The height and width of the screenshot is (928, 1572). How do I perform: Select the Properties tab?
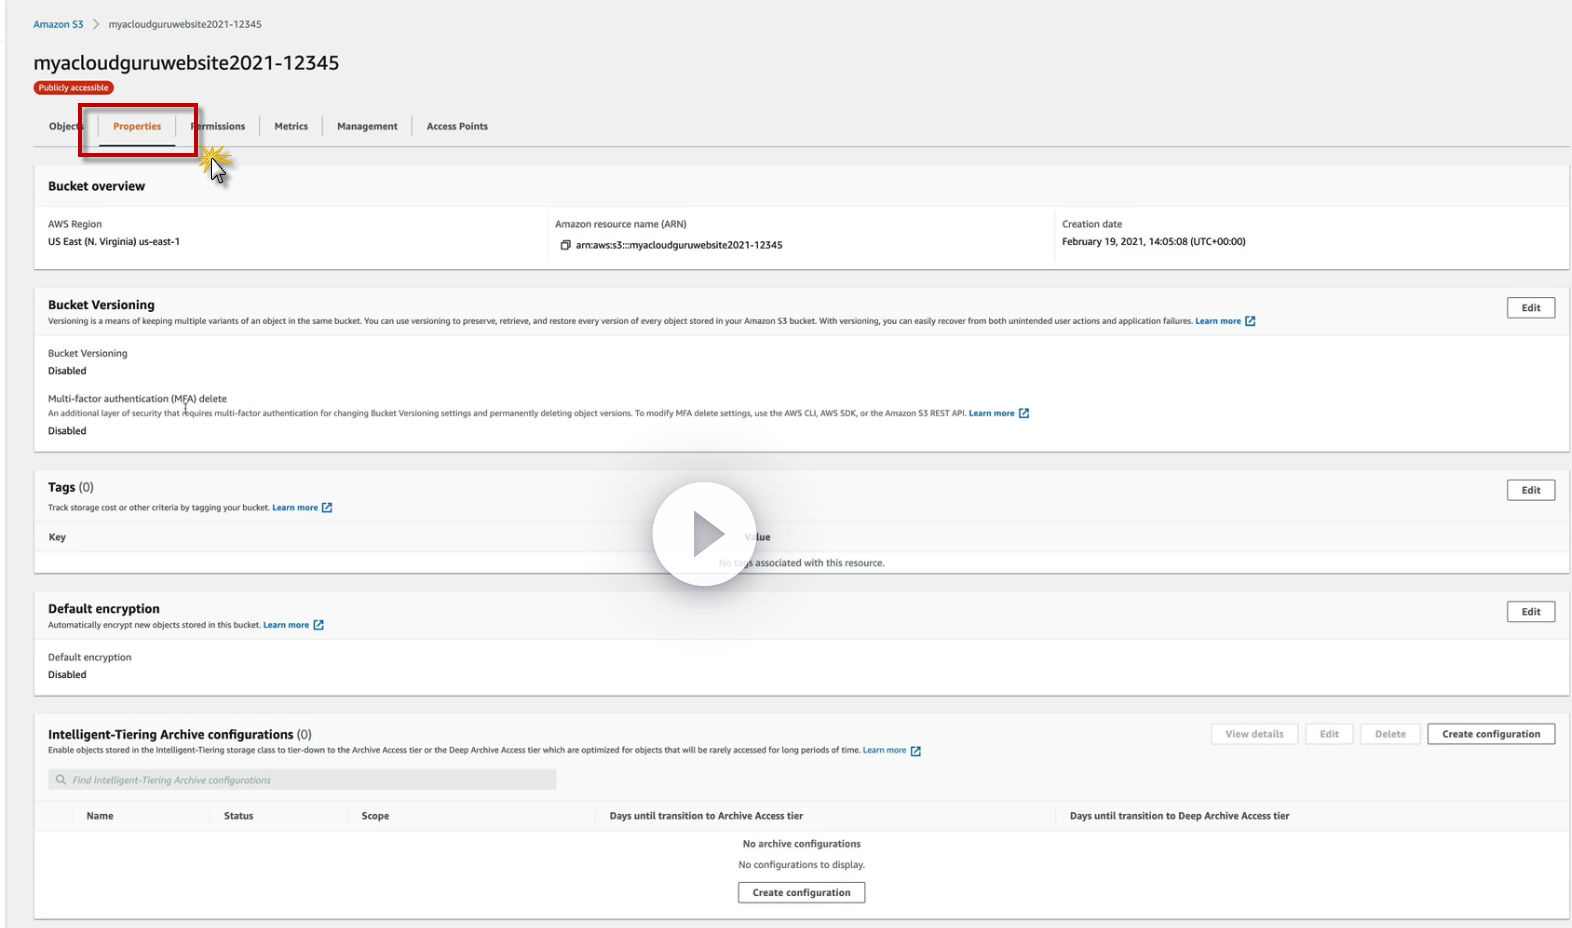[137, 127]
